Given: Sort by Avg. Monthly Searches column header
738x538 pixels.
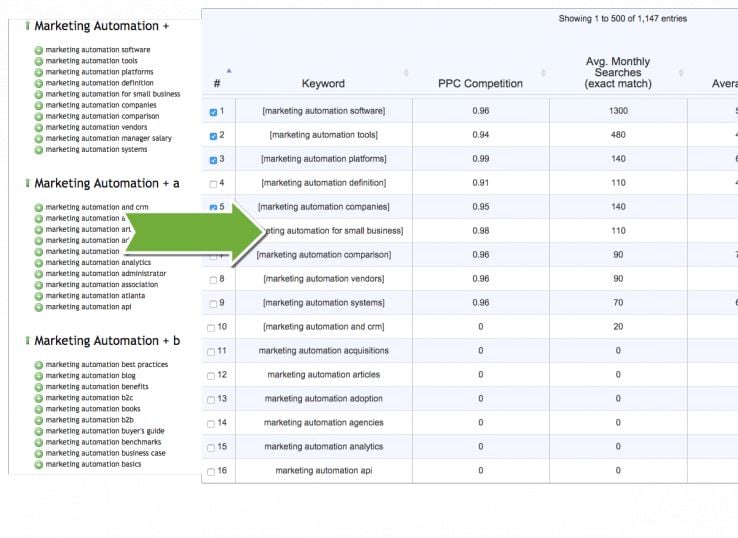Looking at the screenshot, I should (x=617, y=73).
